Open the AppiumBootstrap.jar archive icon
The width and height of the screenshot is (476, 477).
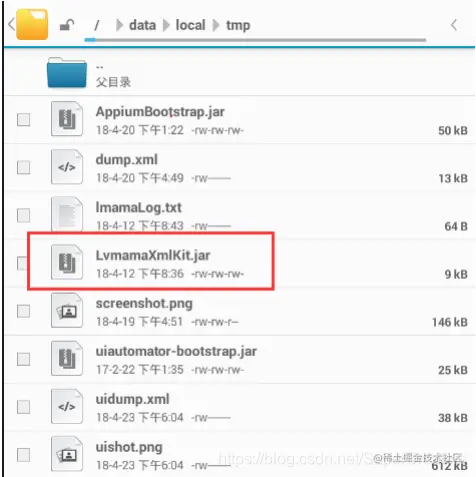[67, 119]
